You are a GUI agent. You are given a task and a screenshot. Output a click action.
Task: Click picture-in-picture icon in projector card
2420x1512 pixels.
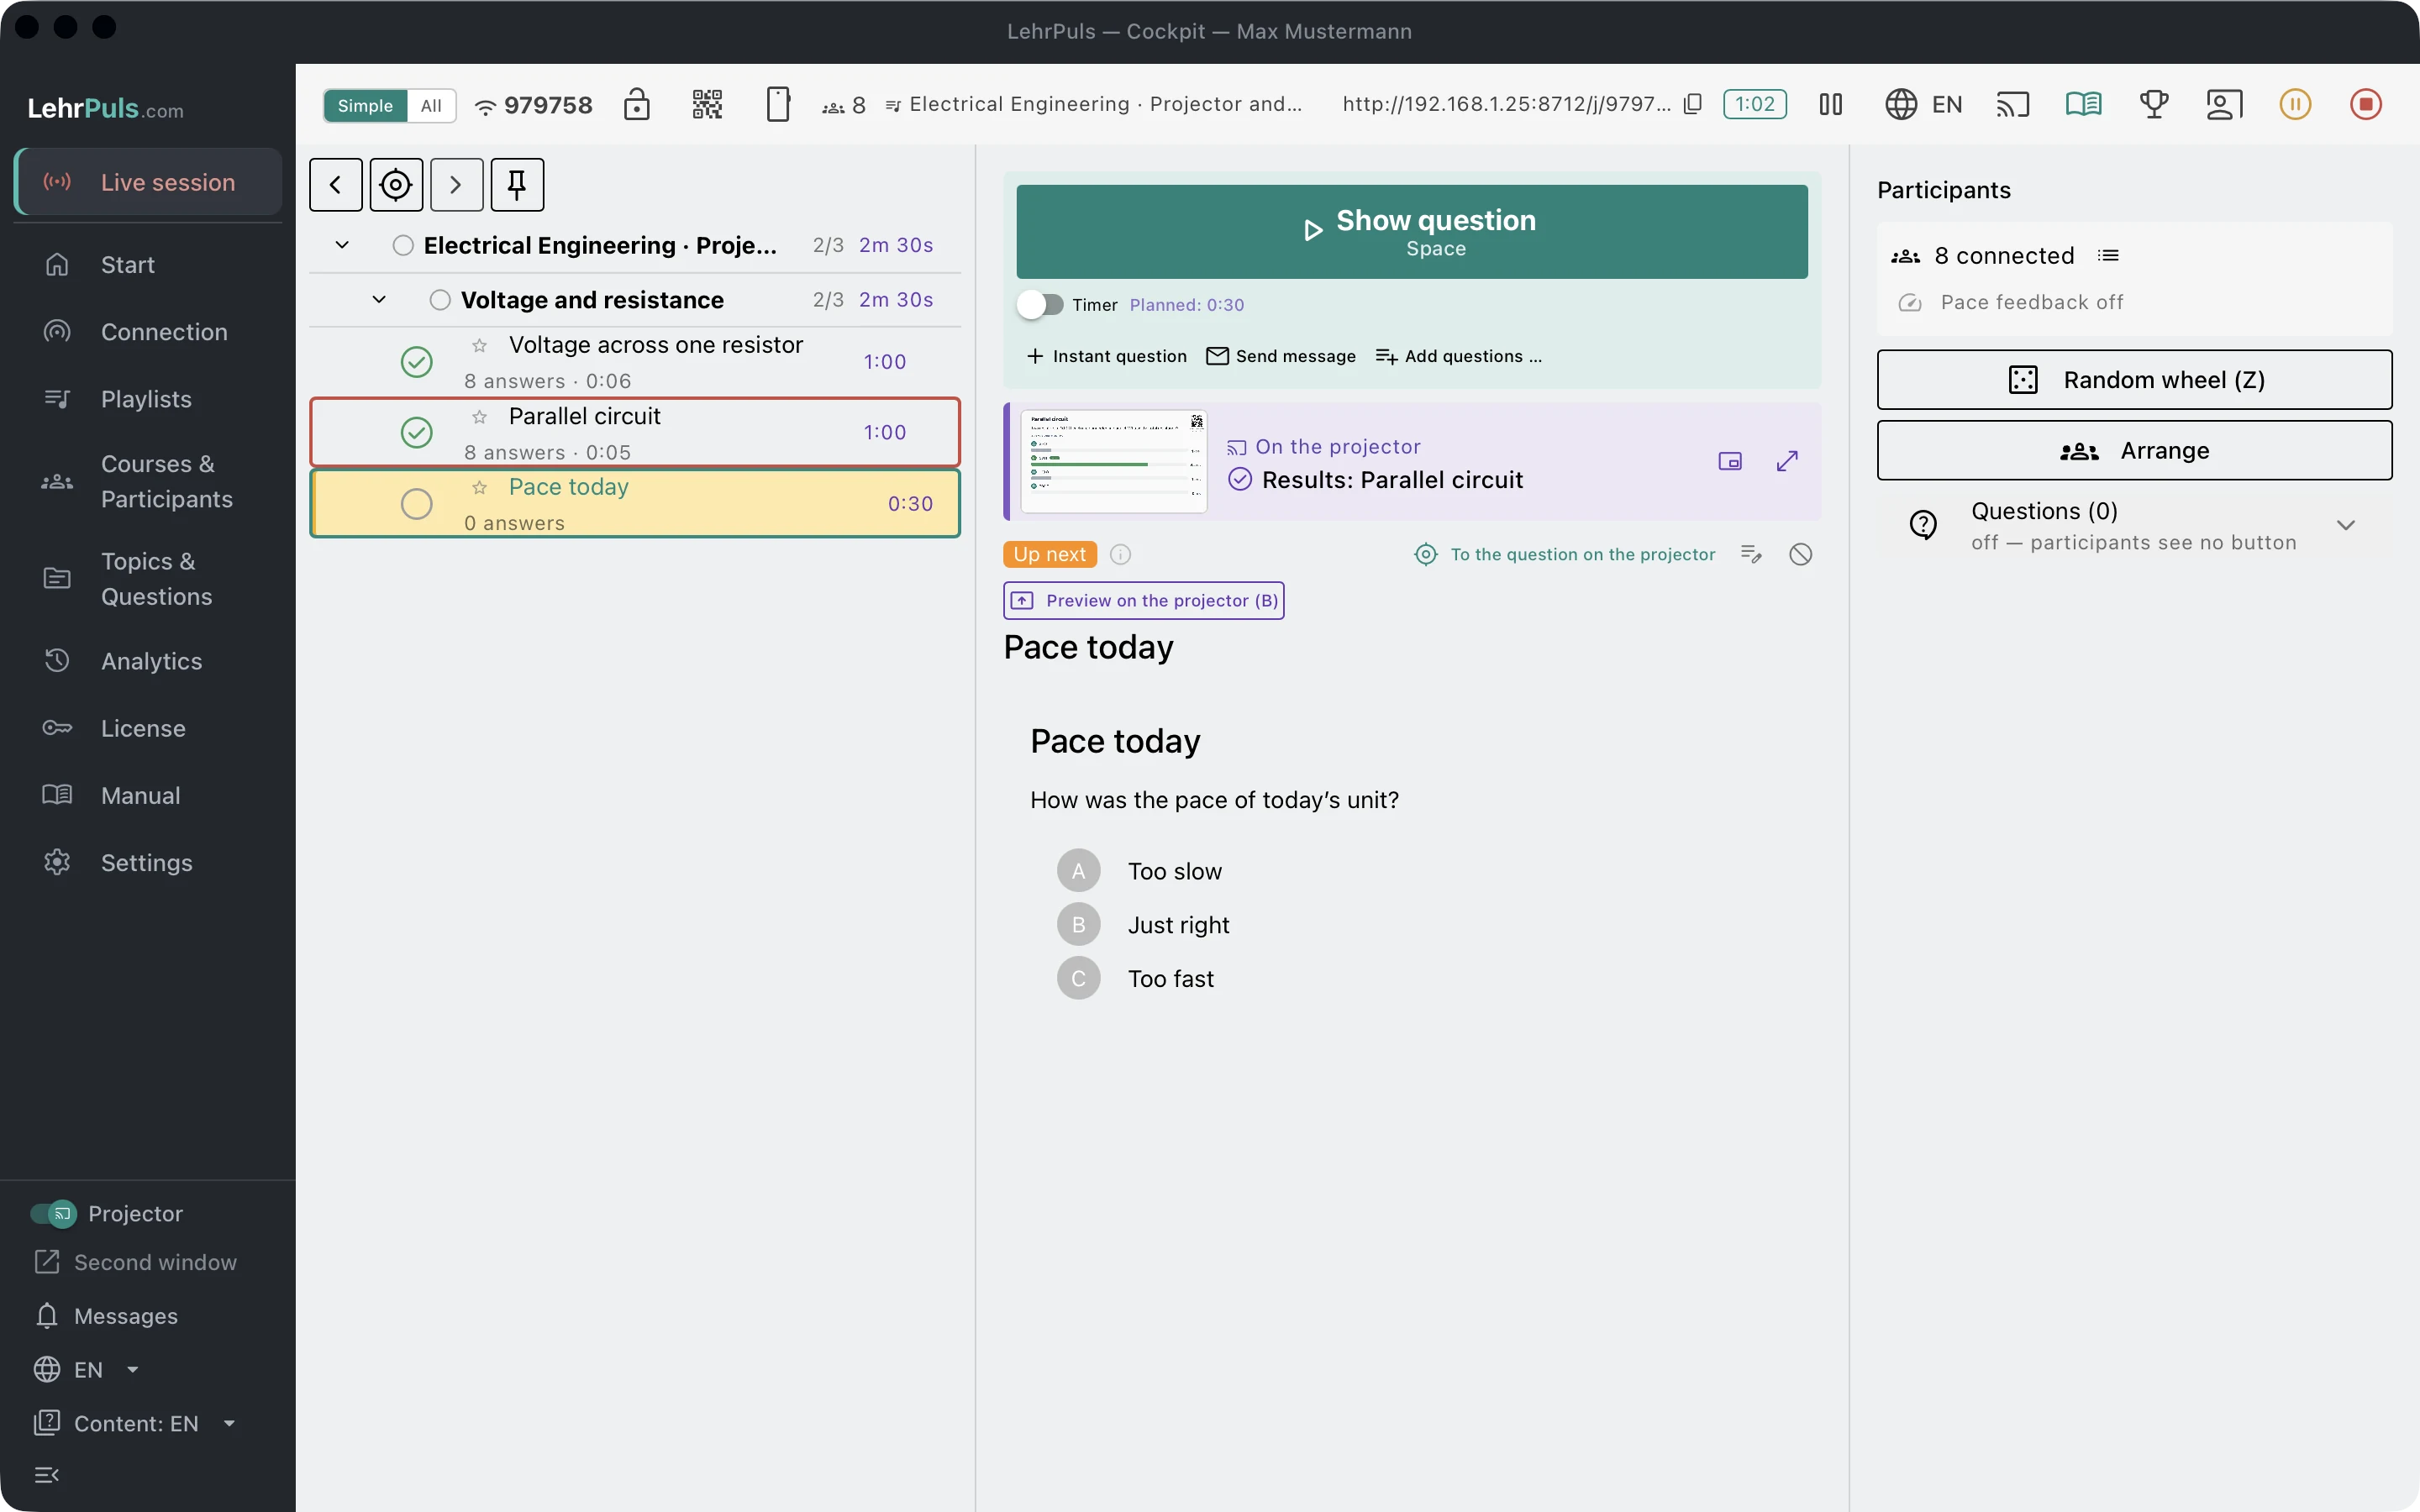tap(1730, 461)
